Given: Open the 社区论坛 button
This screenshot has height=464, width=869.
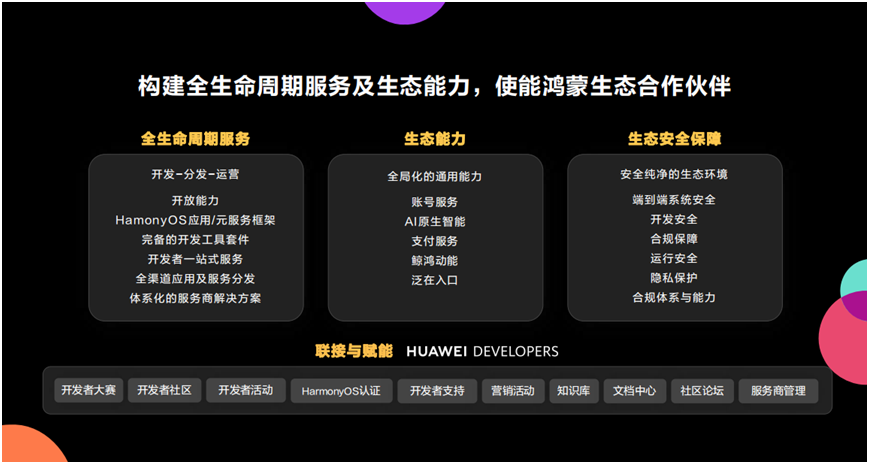Looking at the screenshot, I should [702, 391].
